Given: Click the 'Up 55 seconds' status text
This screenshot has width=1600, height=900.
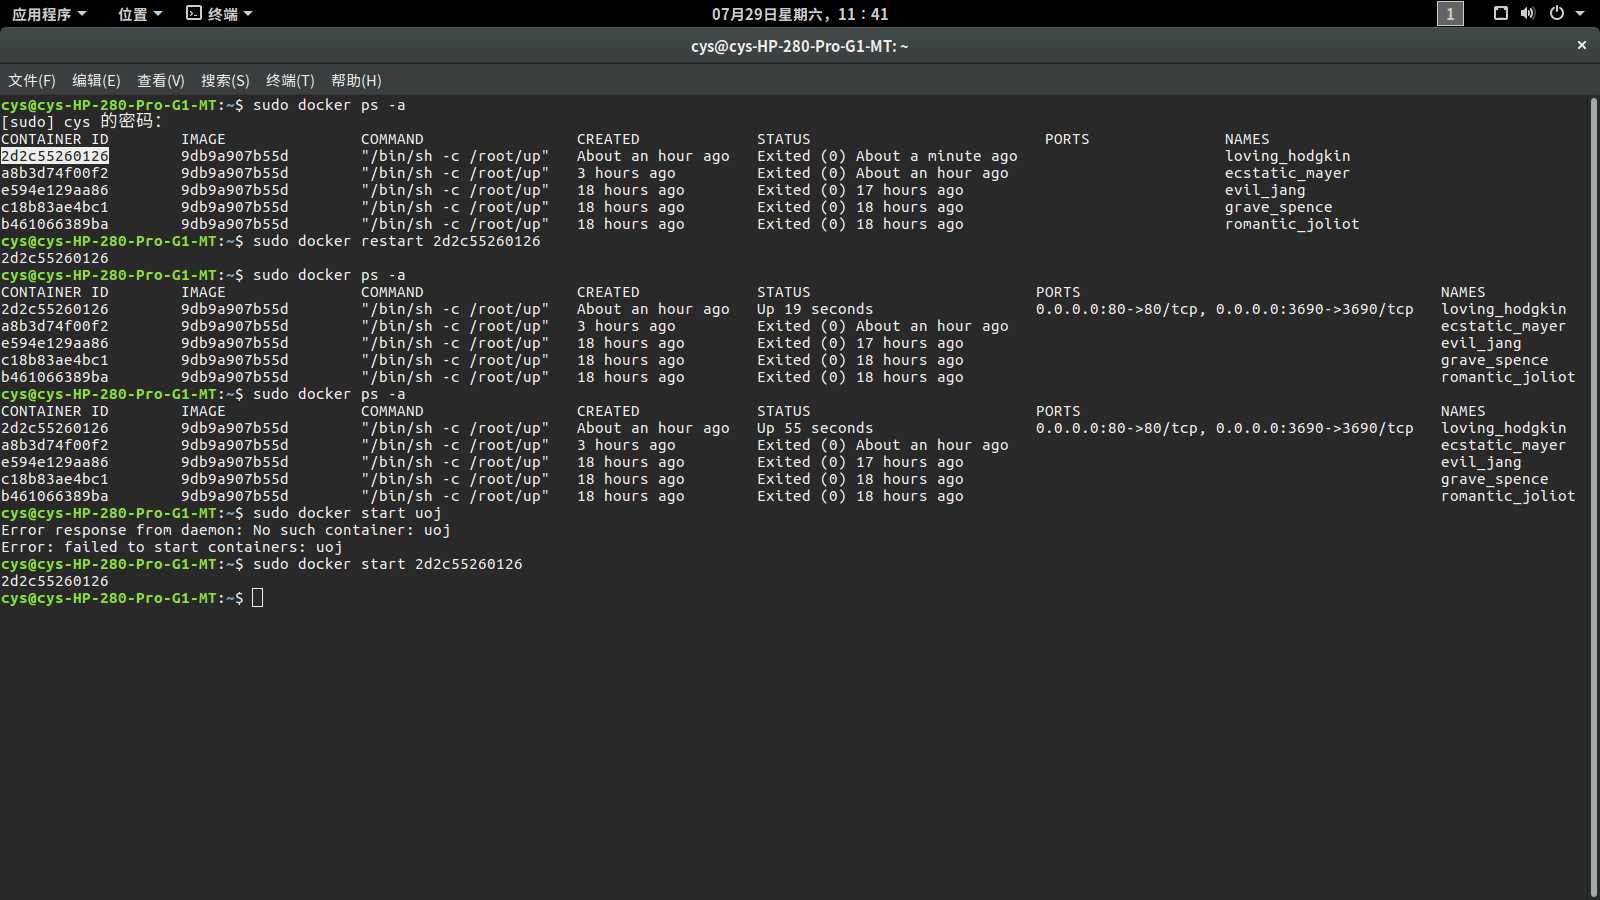Looking at the screenshot, I should tap(815, 428).
